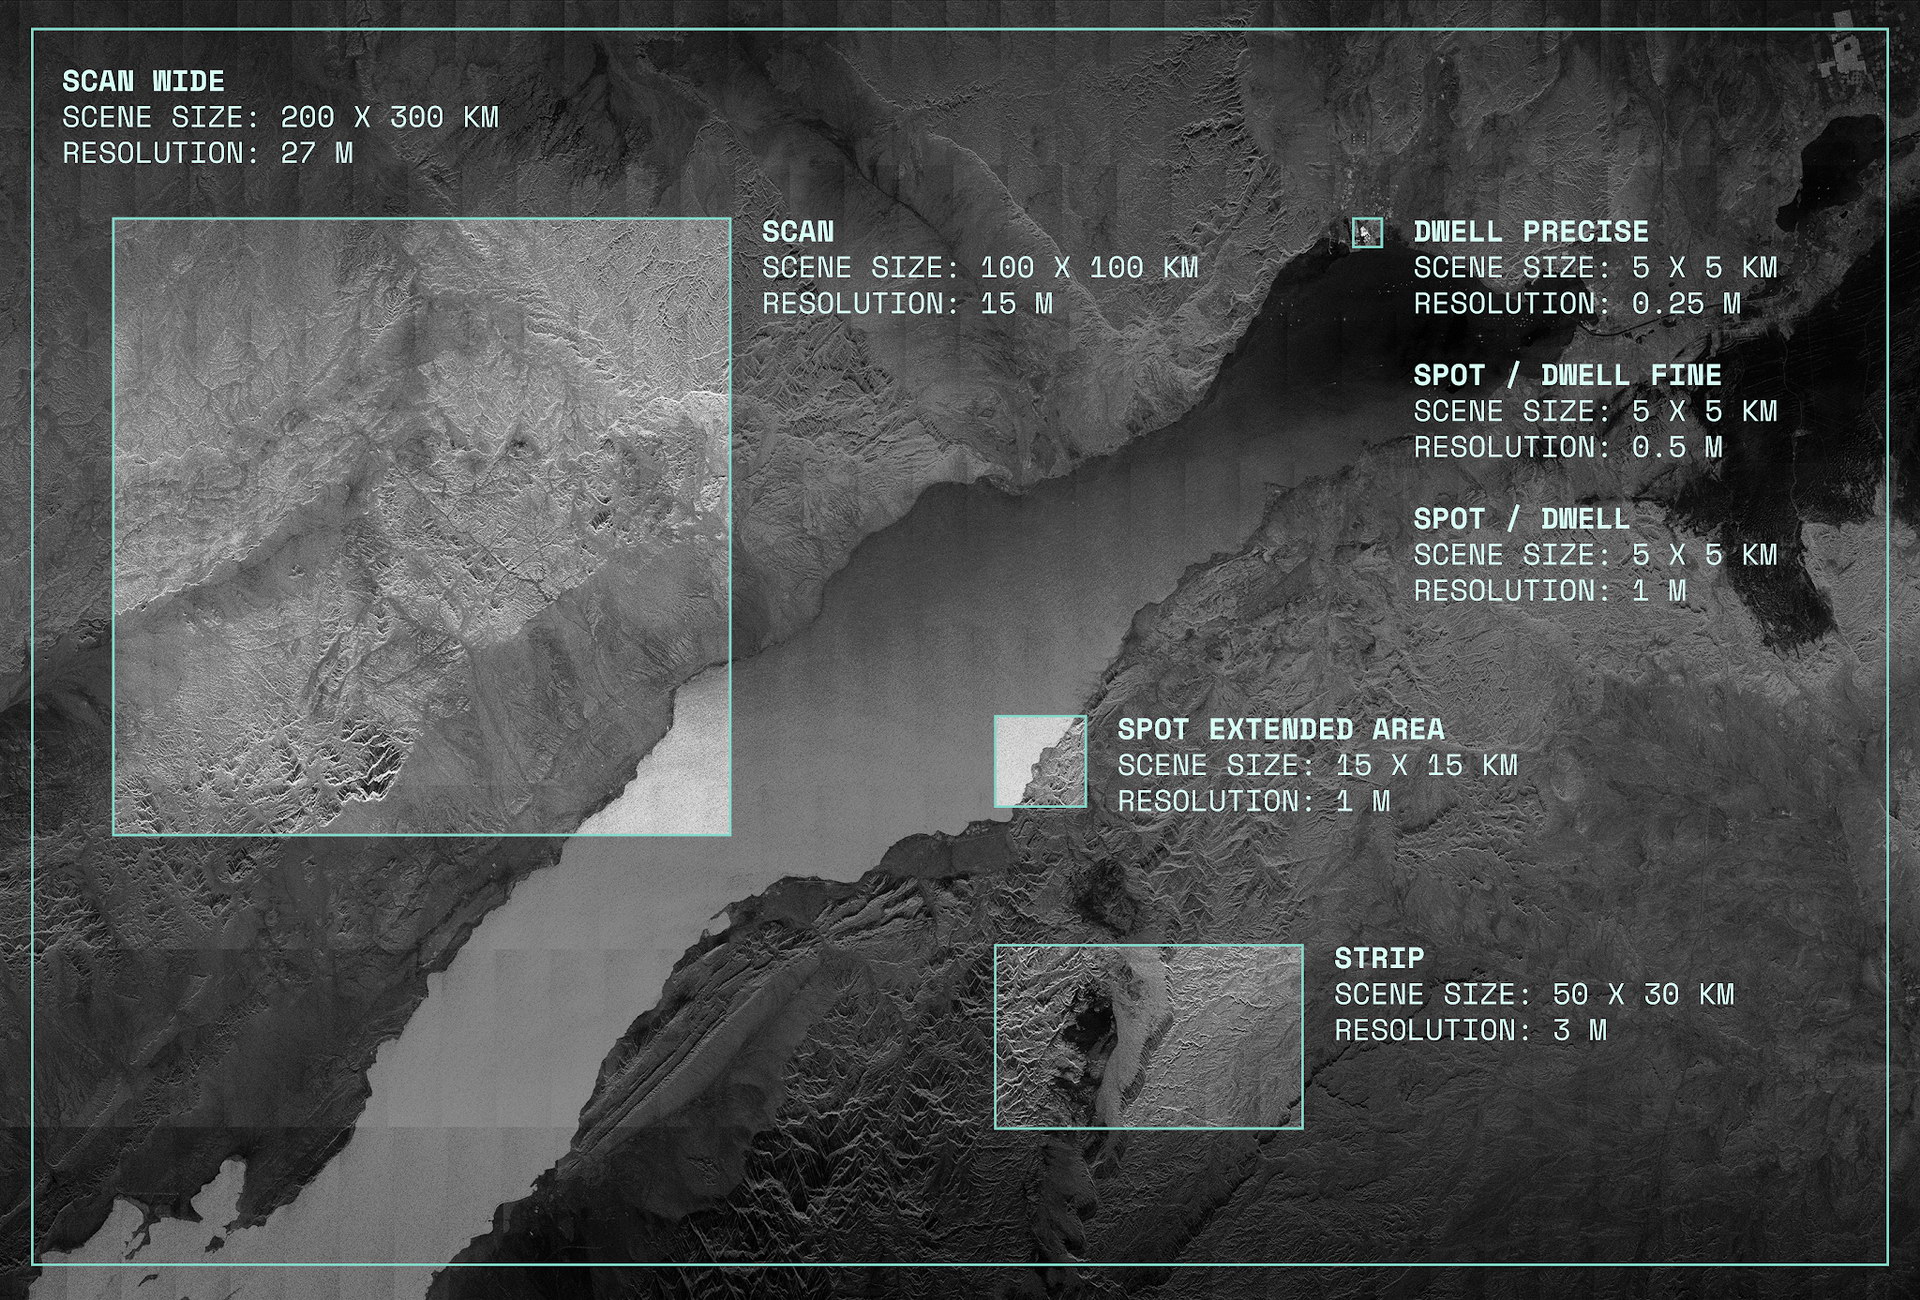This screenshot has width=1920, height=1300.
Task: Select the Spot Extended Area scene square
Action: pyautogui.click(x=1040, y=761)
